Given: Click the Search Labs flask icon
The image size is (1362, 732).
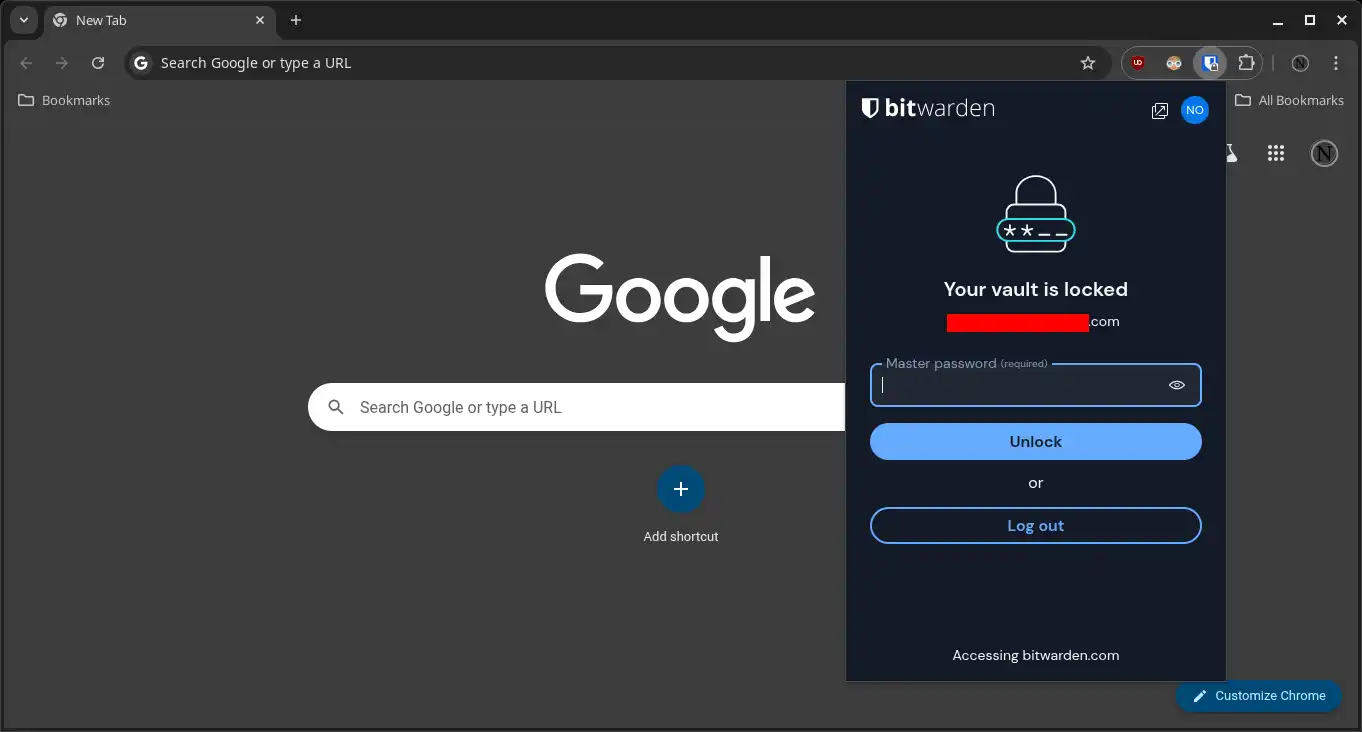Looking at the screenshot, I should (x=1231, y=153).
